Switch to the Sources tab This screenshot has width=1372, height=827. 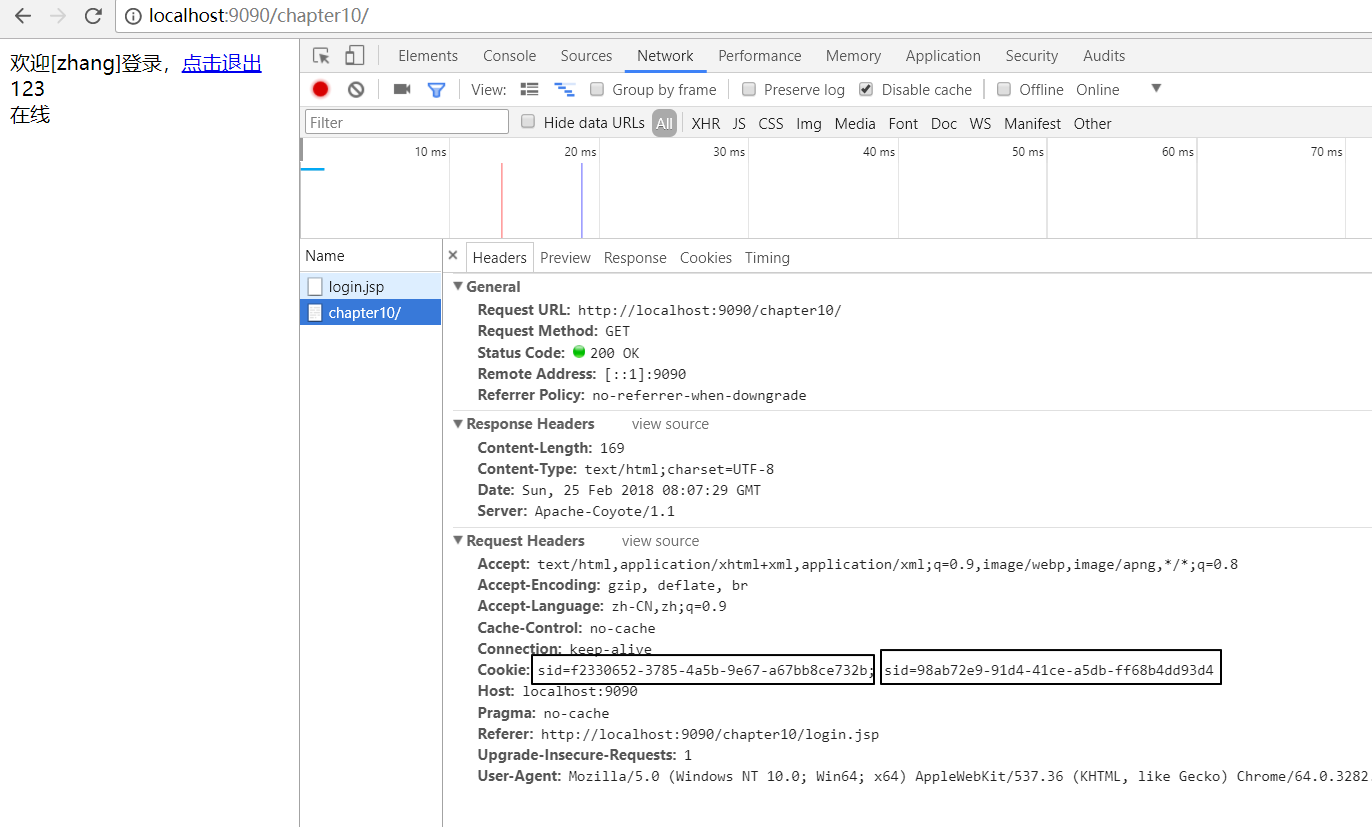586,56
